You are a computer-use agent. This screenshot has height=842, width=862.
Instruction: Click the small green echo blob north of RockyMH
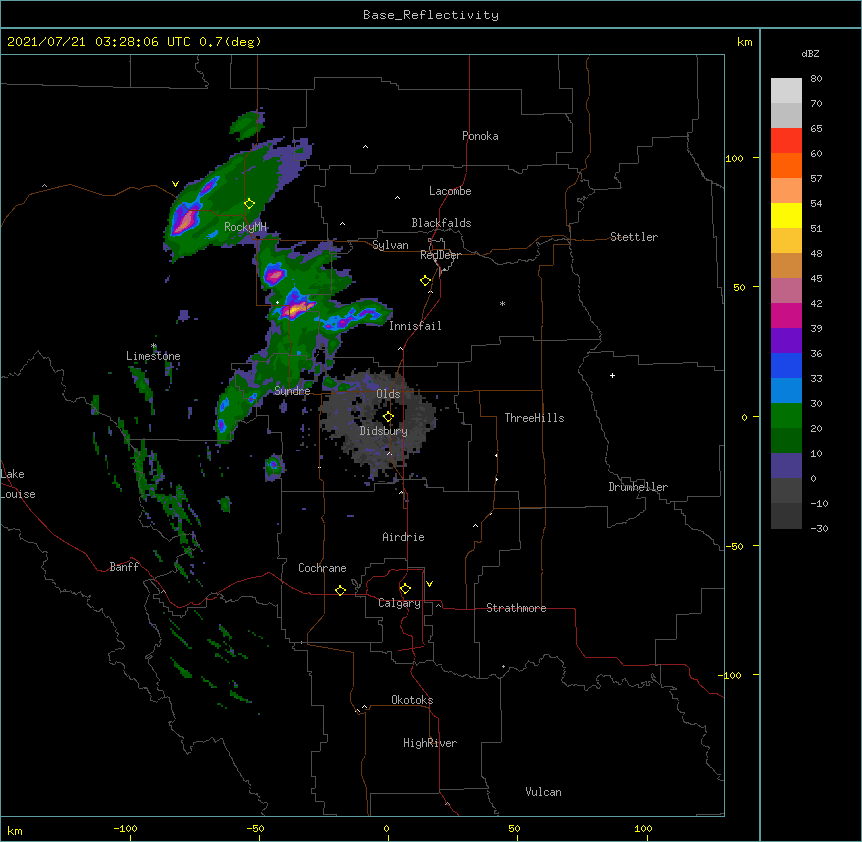[247, 125]
